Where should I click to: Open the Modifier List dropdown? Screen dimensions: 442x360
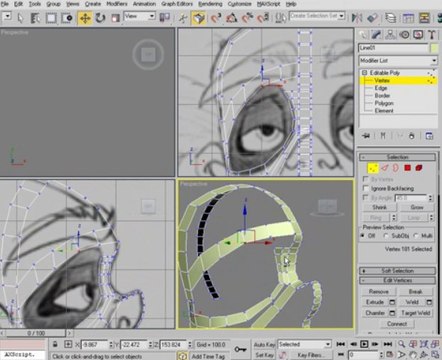point(398,61)
